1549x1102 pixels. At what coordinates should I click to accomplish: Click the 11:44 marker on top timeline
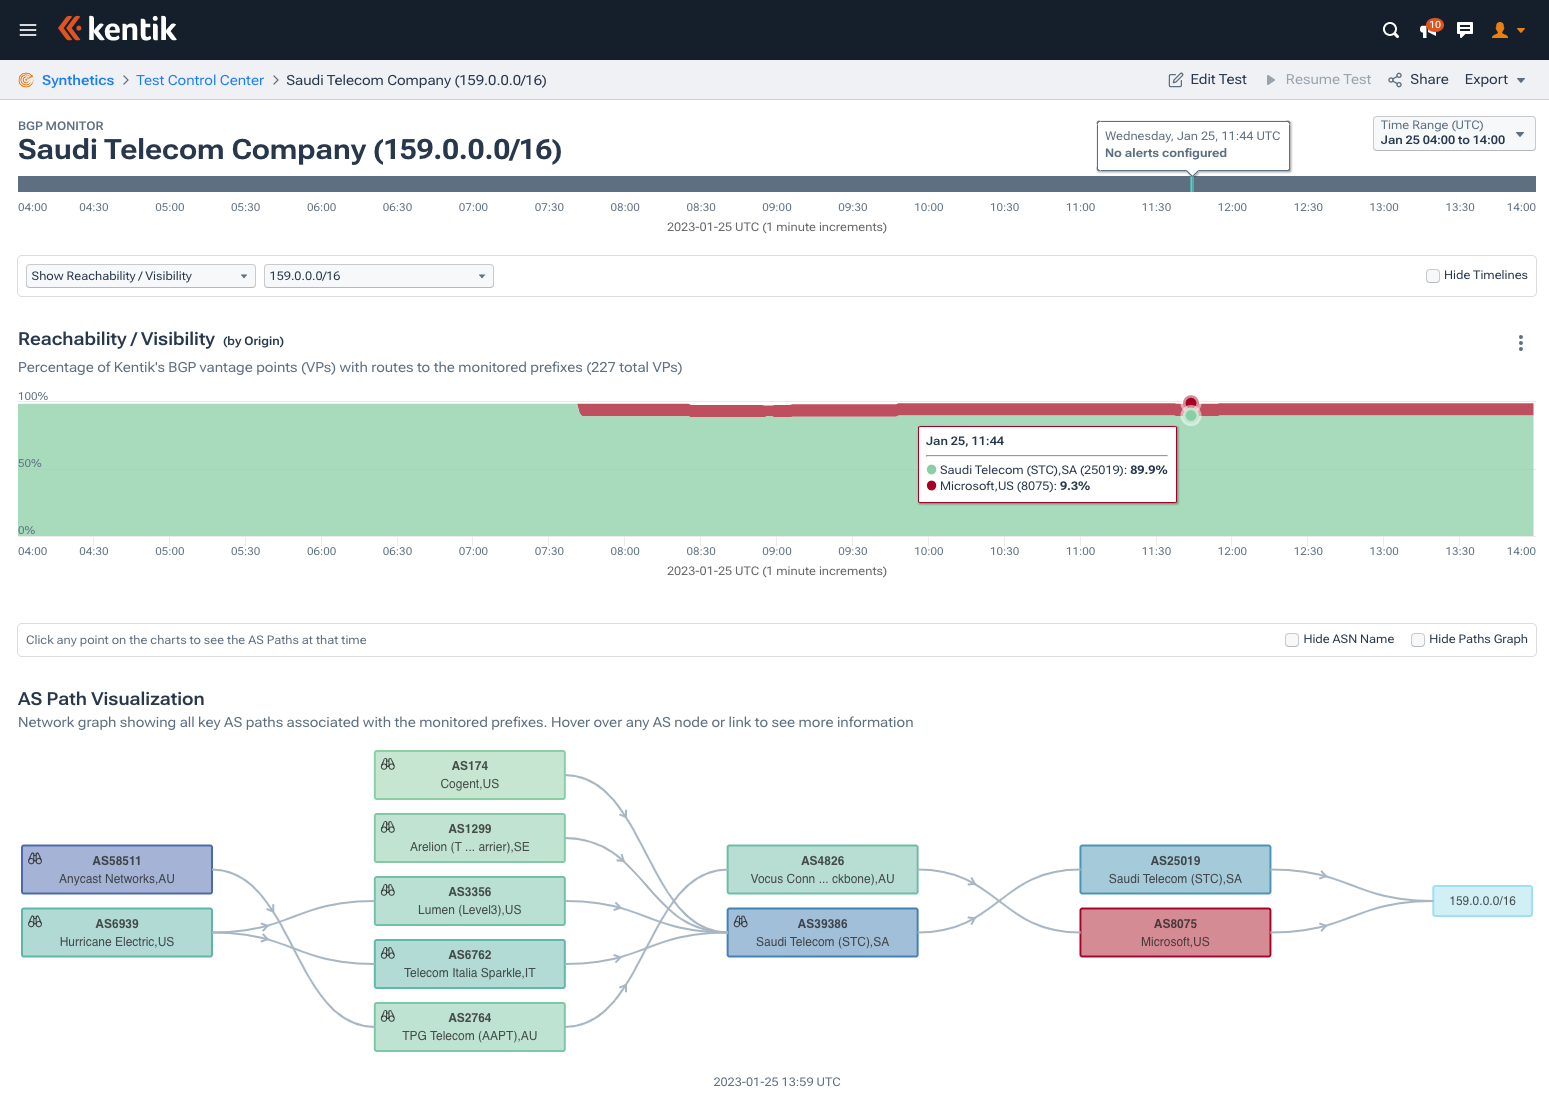pyautogui.click(x=1191, y=183)
